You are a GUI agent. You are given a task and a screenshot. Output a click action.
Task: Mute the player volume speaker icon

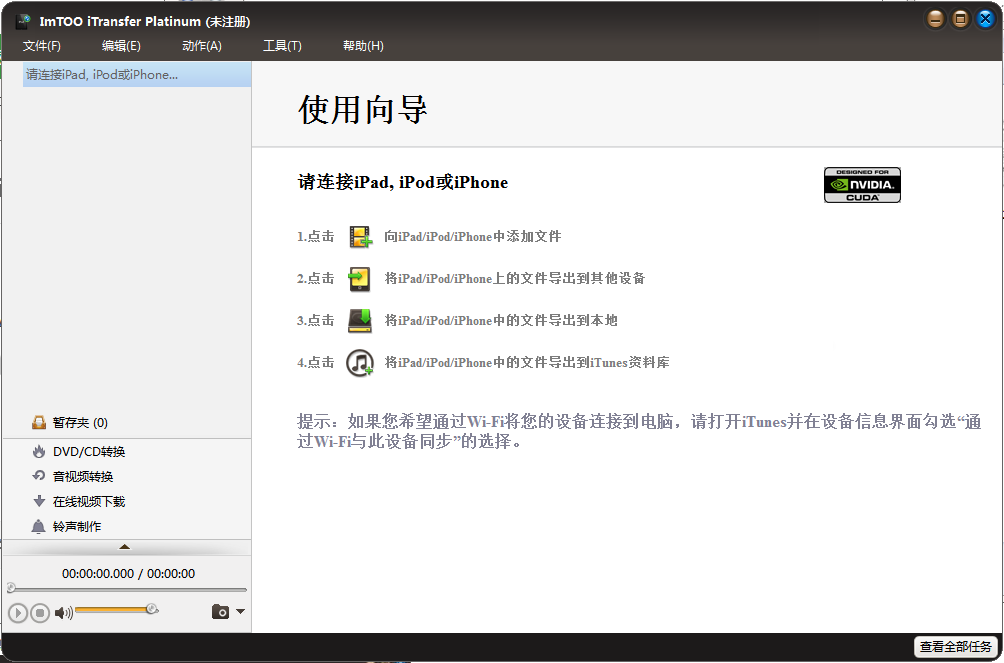pyautogui.click(x=63, y=613)
